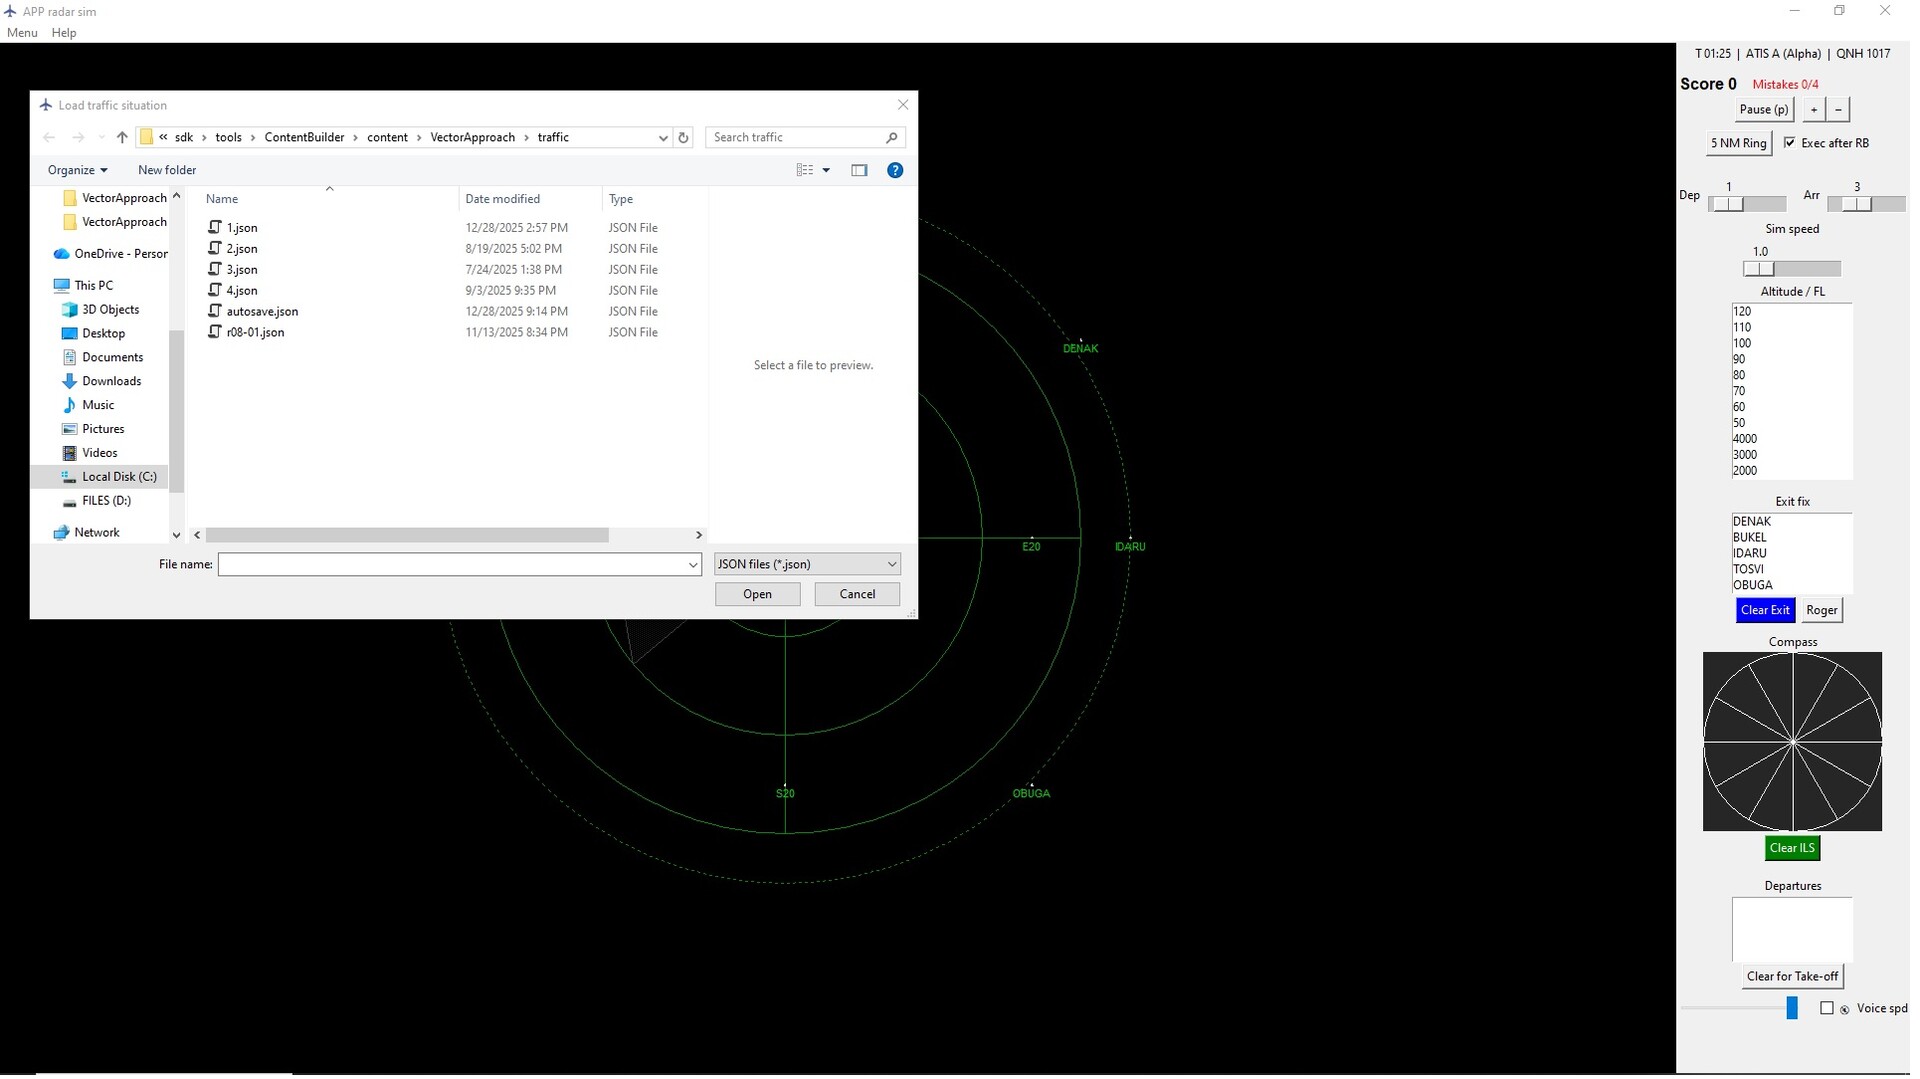Open the Menu item in menu bar
The image size is (1920, 1079).
pyautogui.click(x=22, y=33)
